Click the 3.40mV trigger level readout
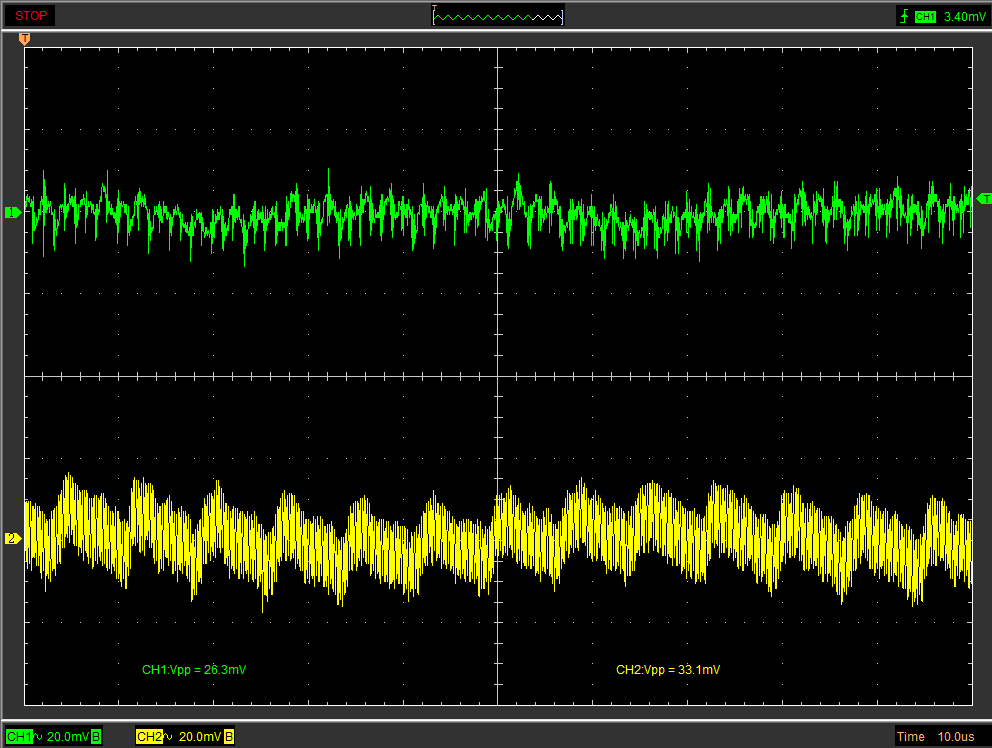 pos(963,16)
